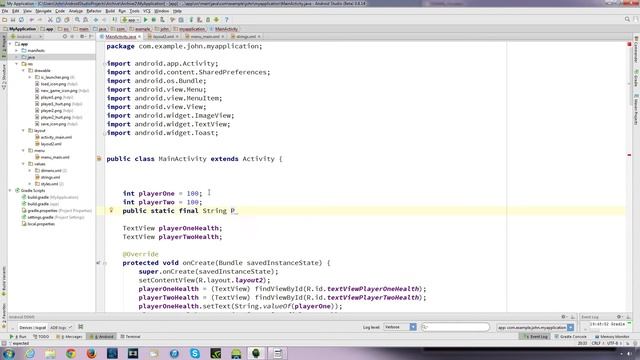Open the Log level Verbose dropdown
The height and width of the screenshot is (360, 640).
[400, 327]
